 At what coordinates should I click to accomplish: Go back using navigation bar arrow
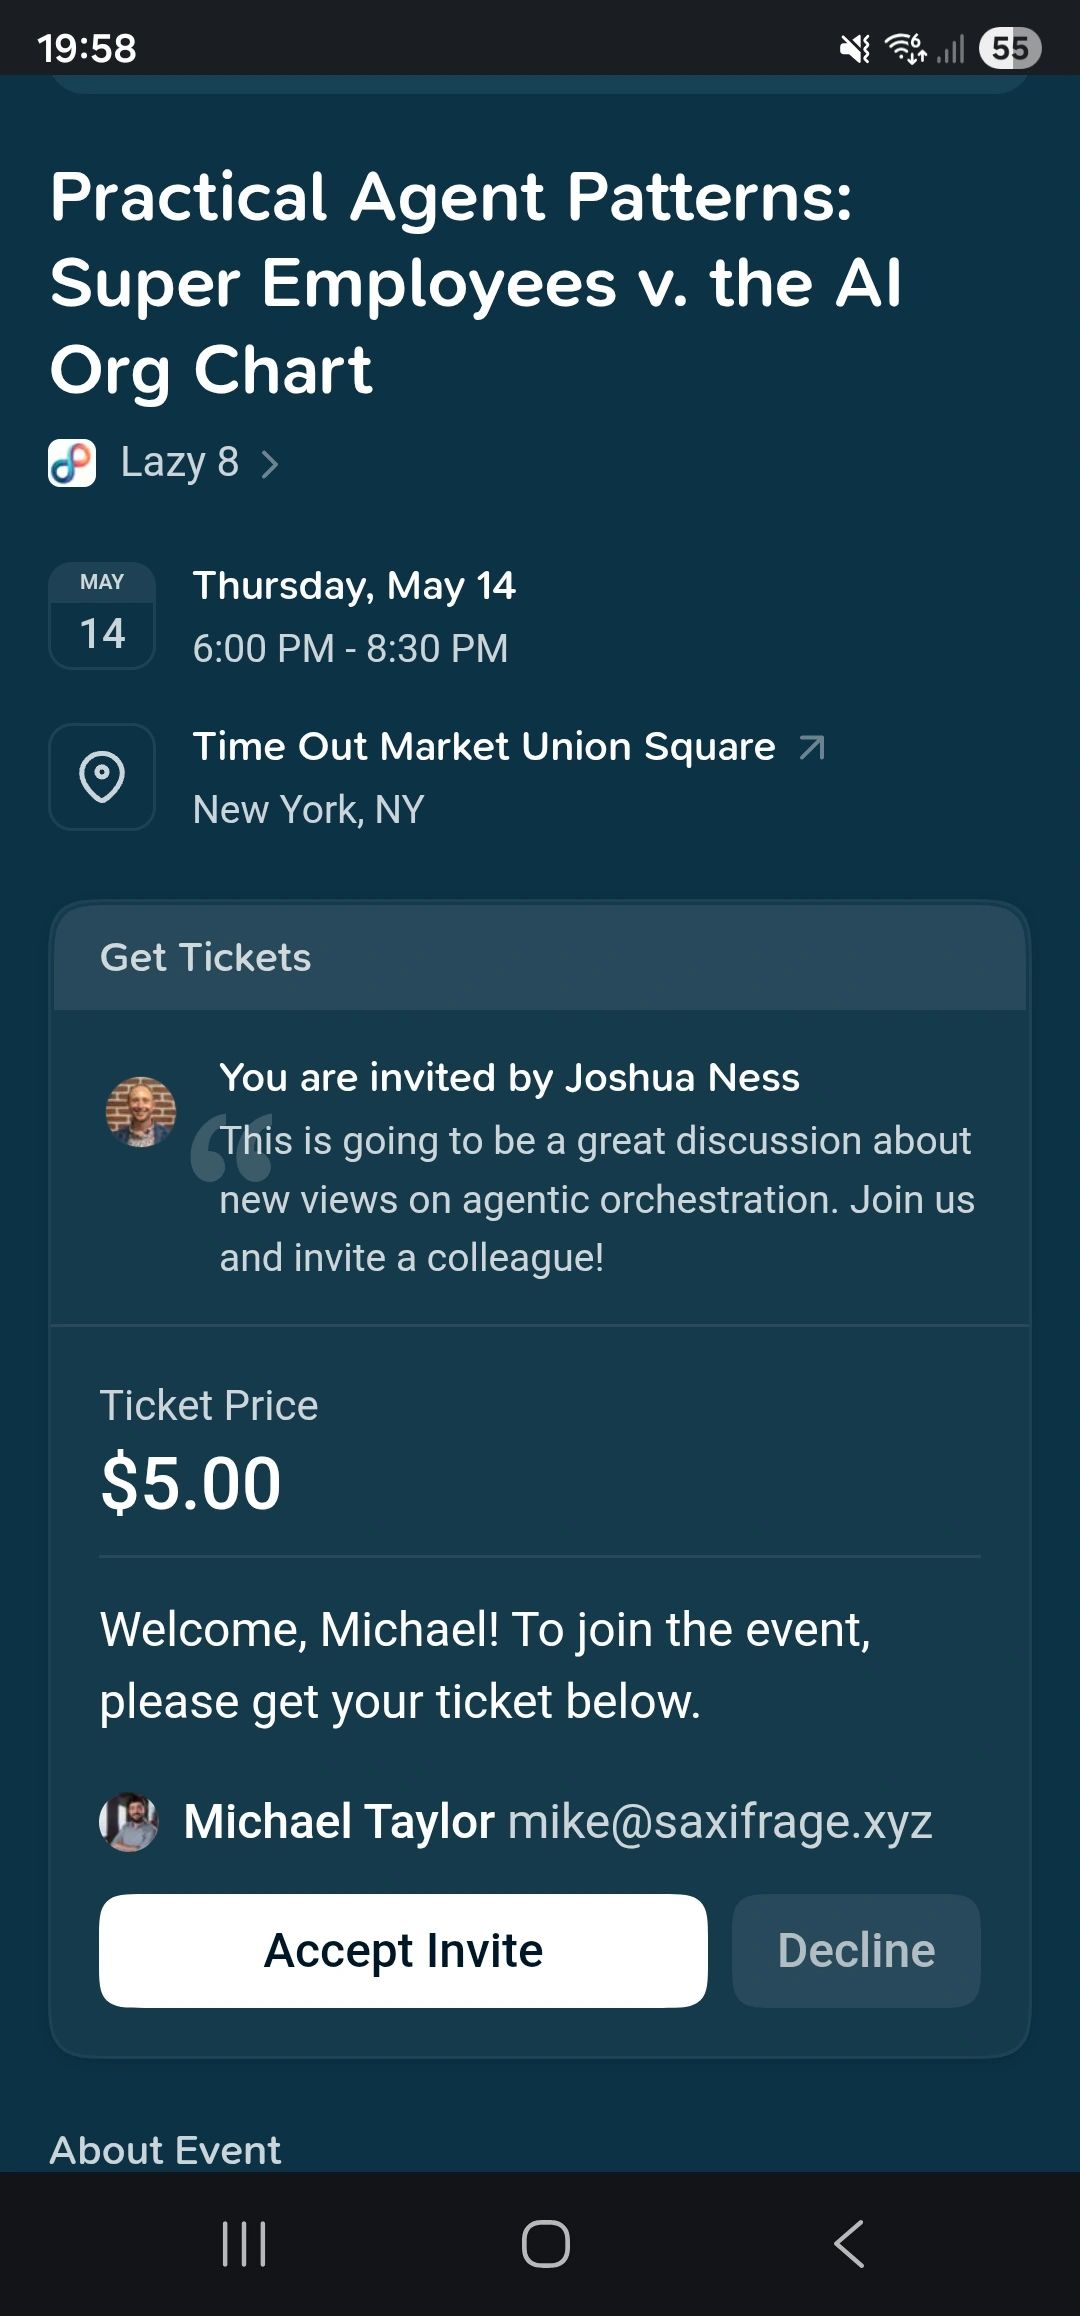(x=849, y=2244)
